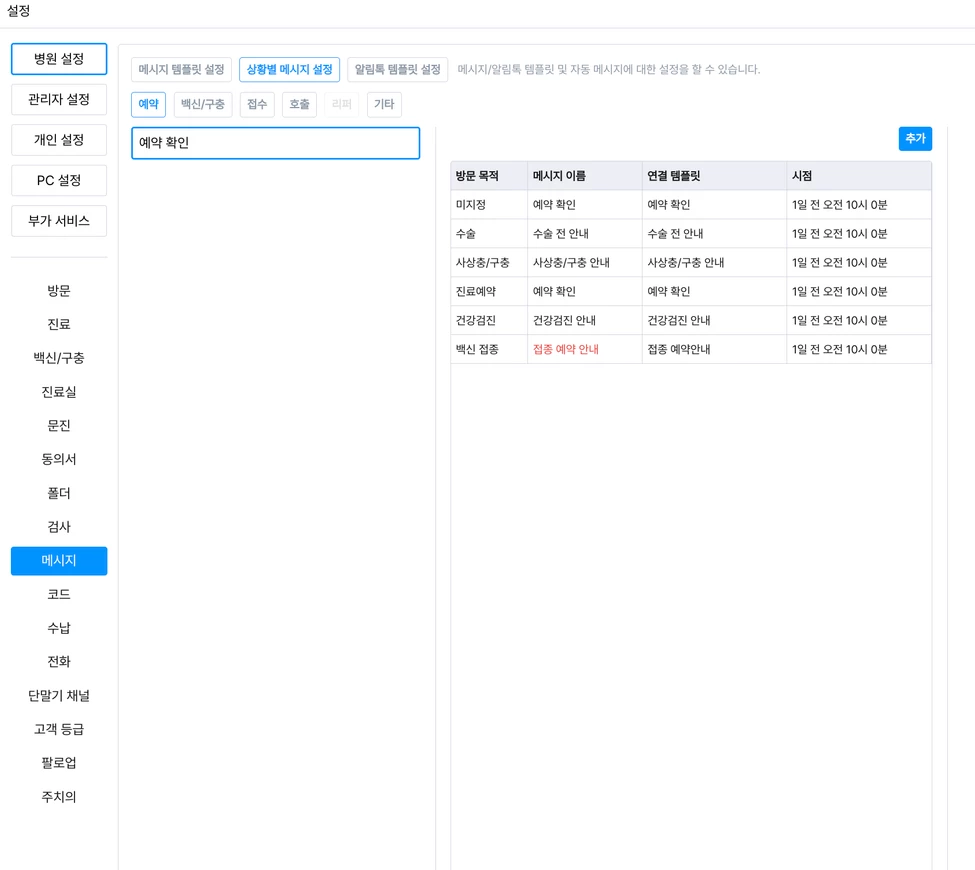This screenshot has width=975, height=870.
Task: Open 문진 settings in sidebar
Action: [x=59, y=426]
